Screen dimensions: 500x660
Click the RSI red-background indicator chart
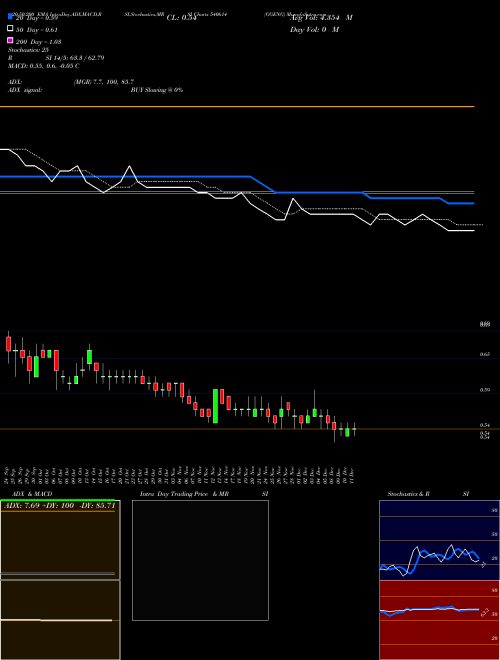439,620
